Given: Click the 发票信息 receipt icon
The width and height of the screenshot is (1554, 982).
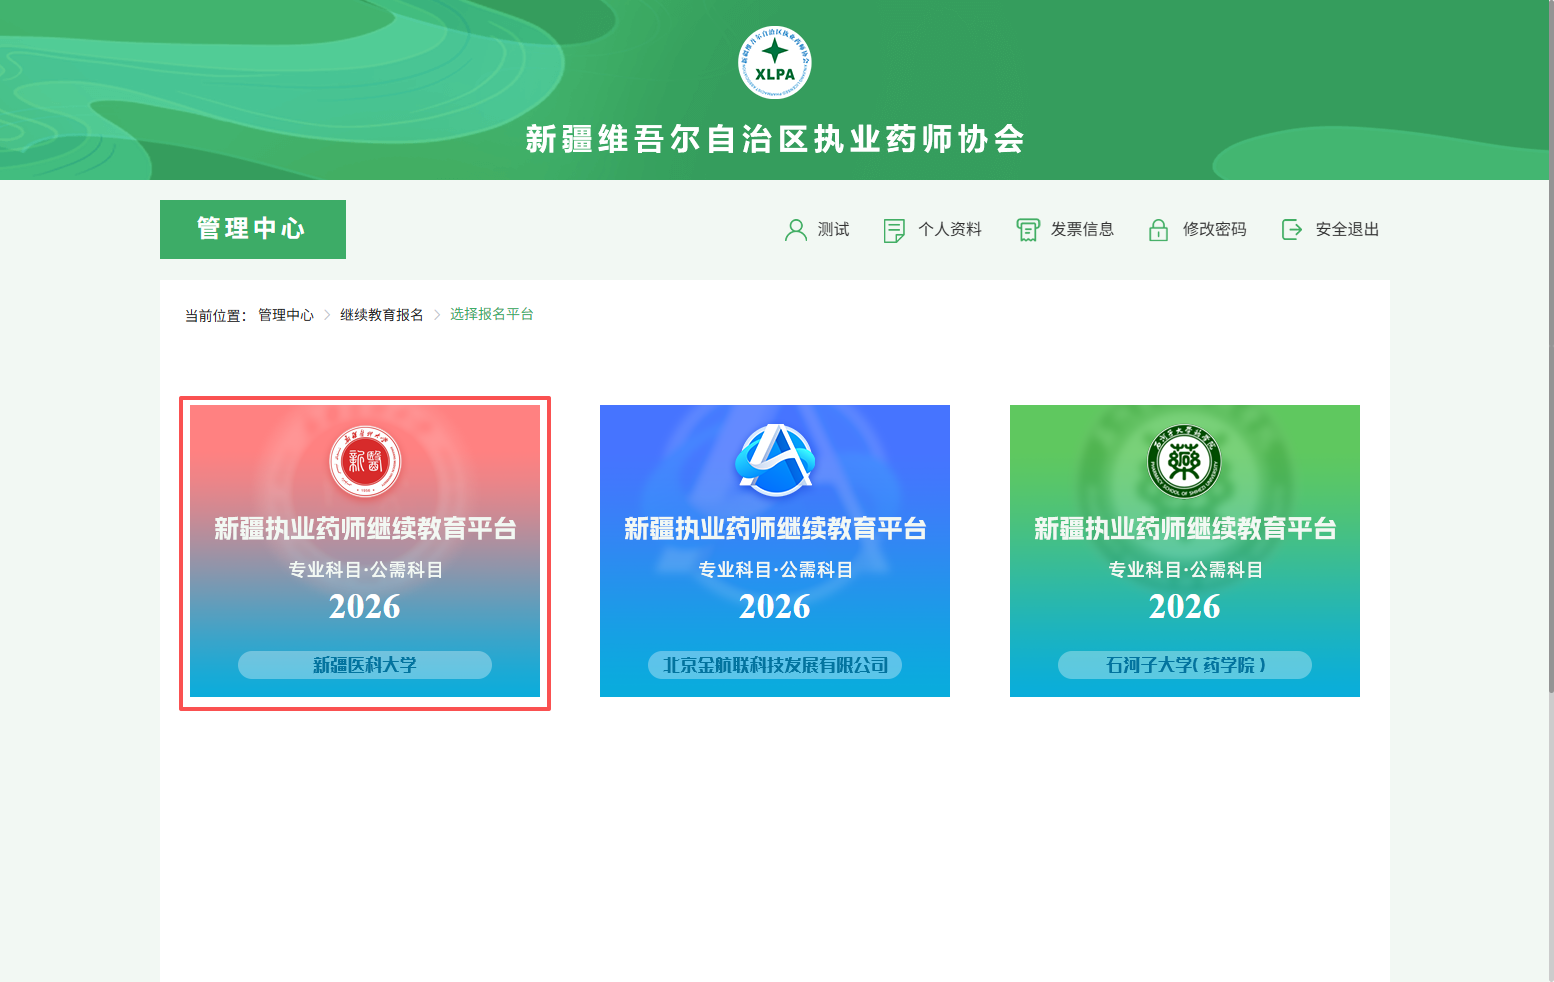Looking at the screenshot, I should pos(1028,230).
